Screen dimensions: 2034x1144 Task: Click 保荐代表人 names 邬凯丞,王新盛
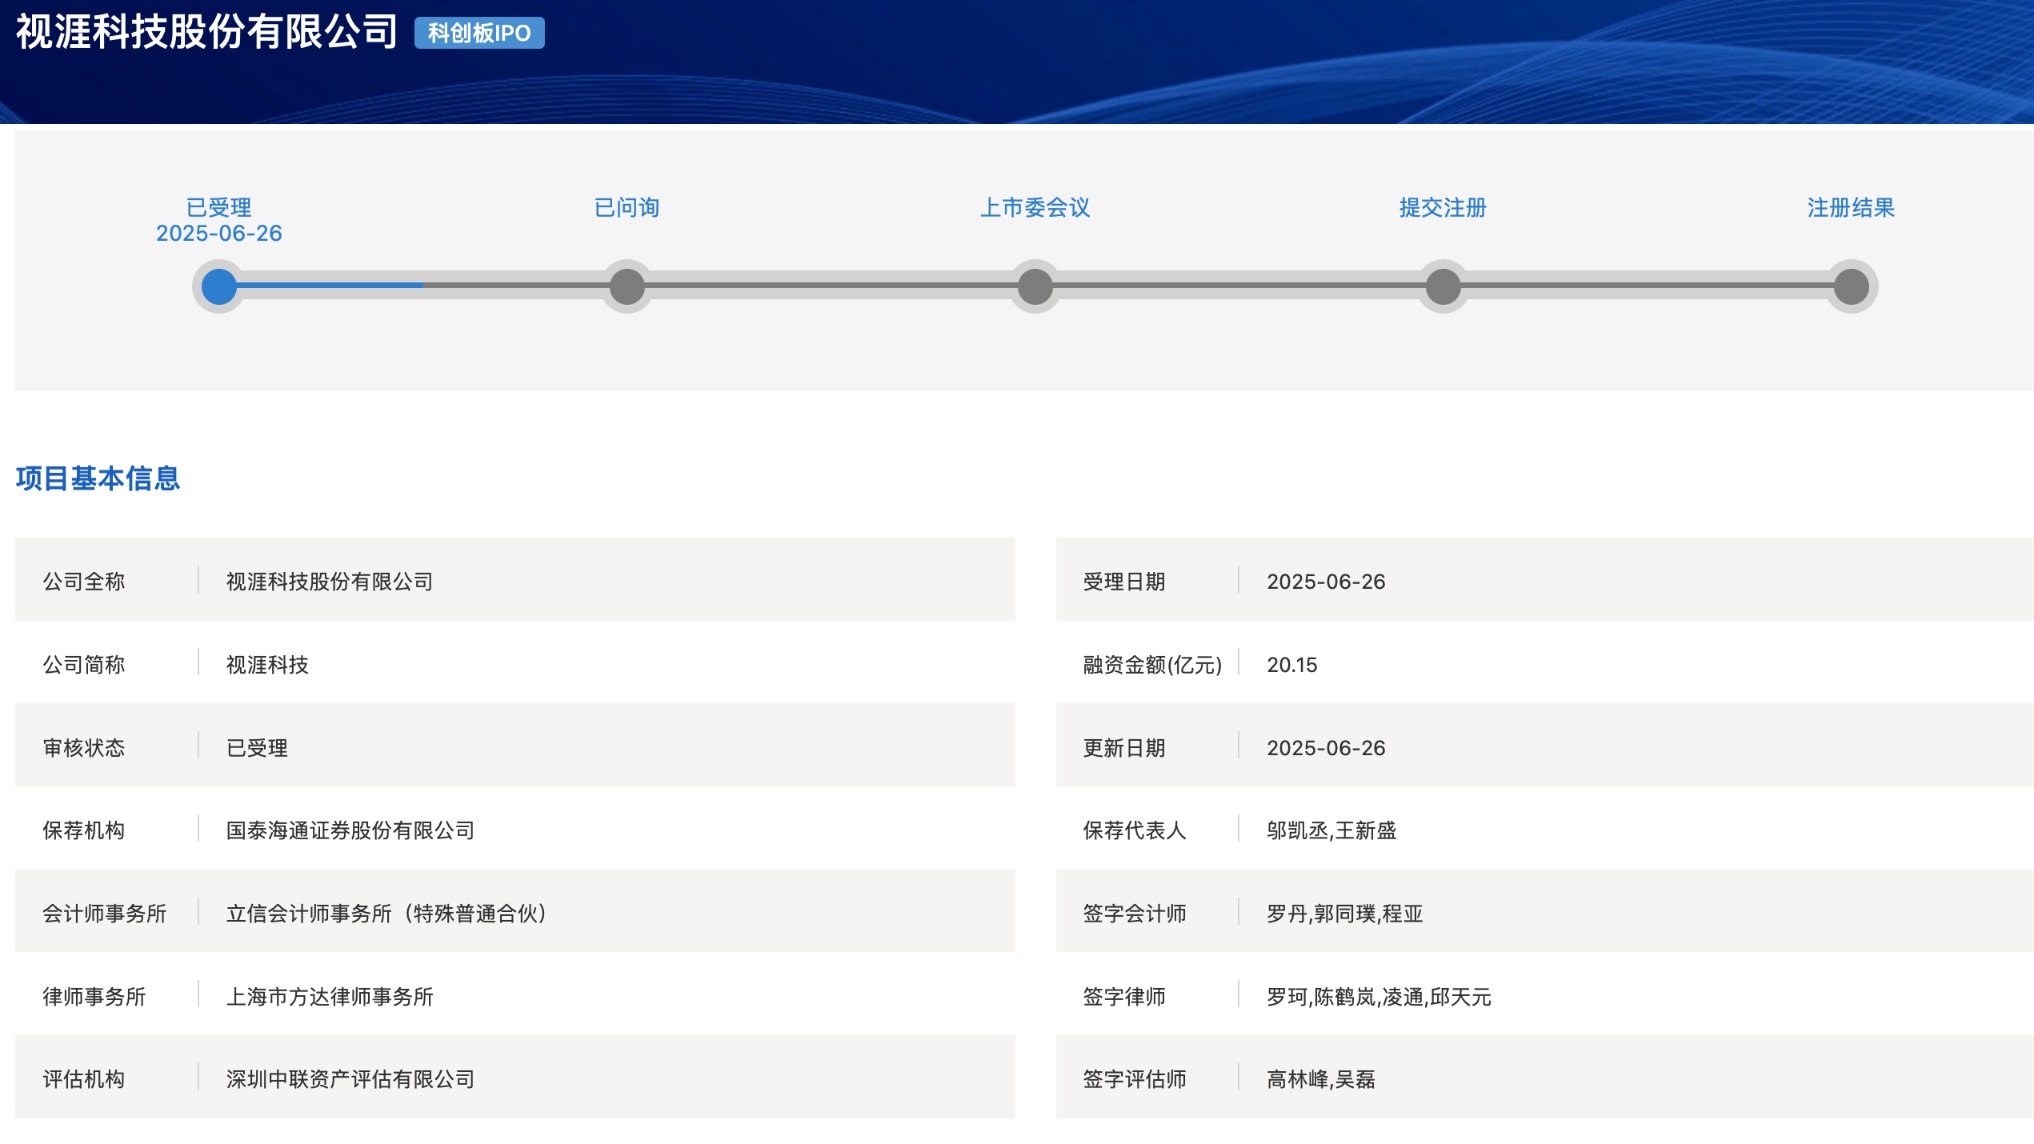point(1331,830)
